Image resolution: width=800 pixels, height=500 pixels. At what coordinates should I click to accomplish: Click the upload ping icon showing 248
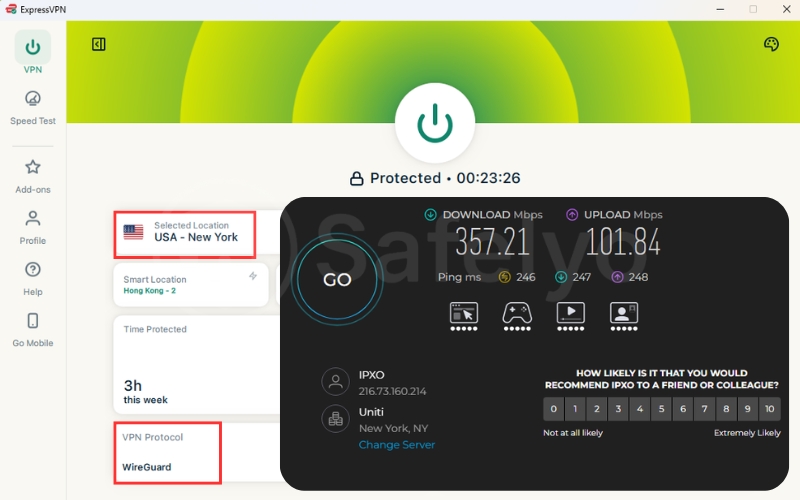(617, 277)
